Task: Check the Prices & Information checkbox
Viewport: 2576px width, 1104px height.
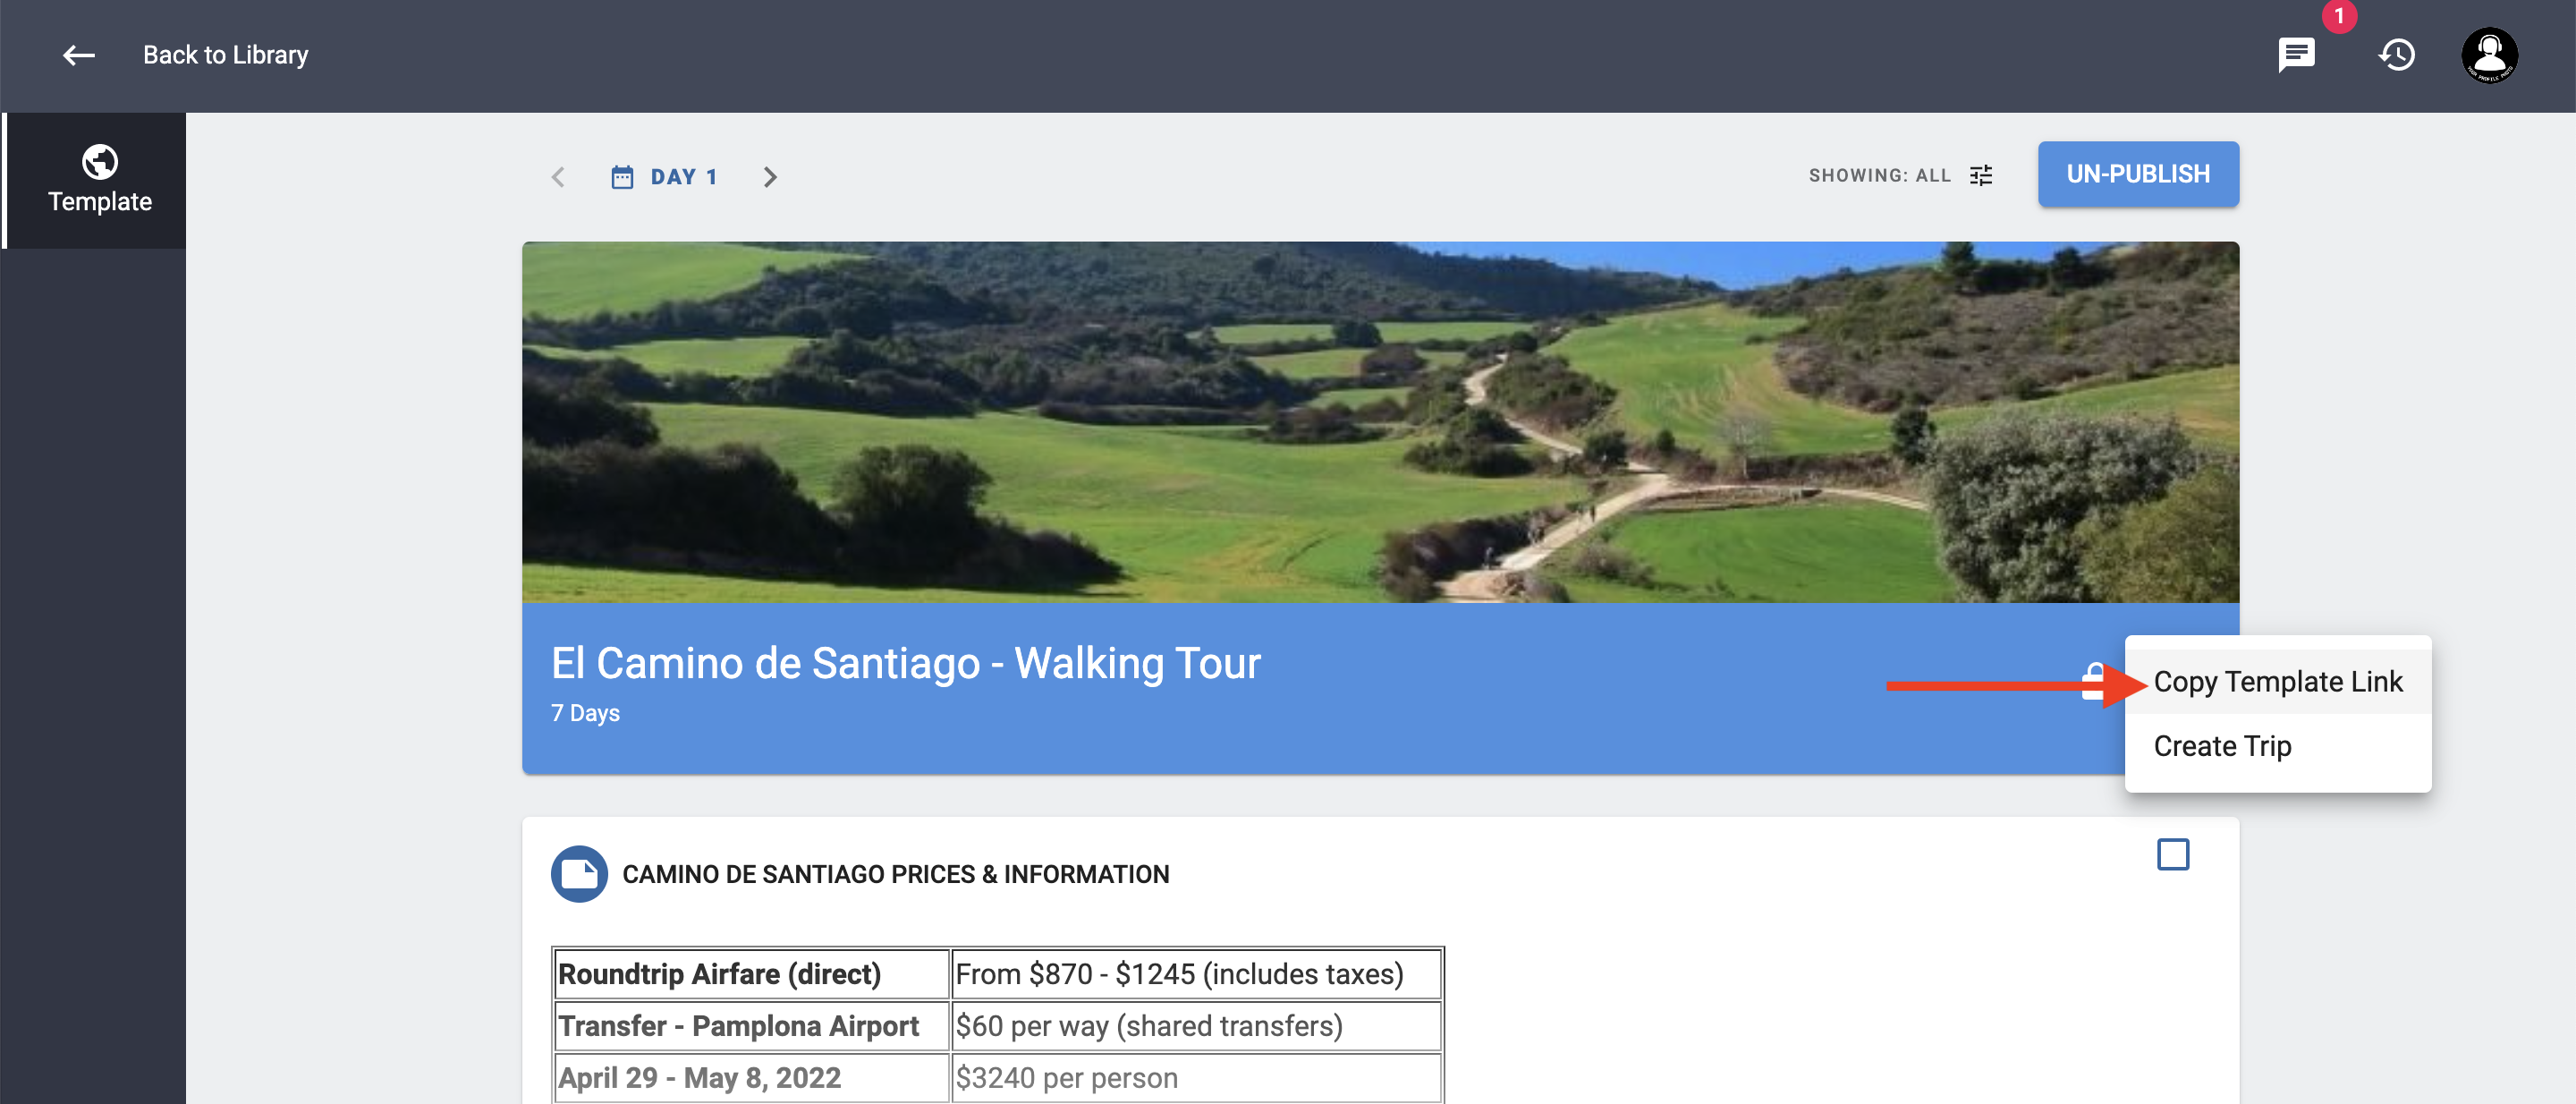Action: [x=2173, y=854]
